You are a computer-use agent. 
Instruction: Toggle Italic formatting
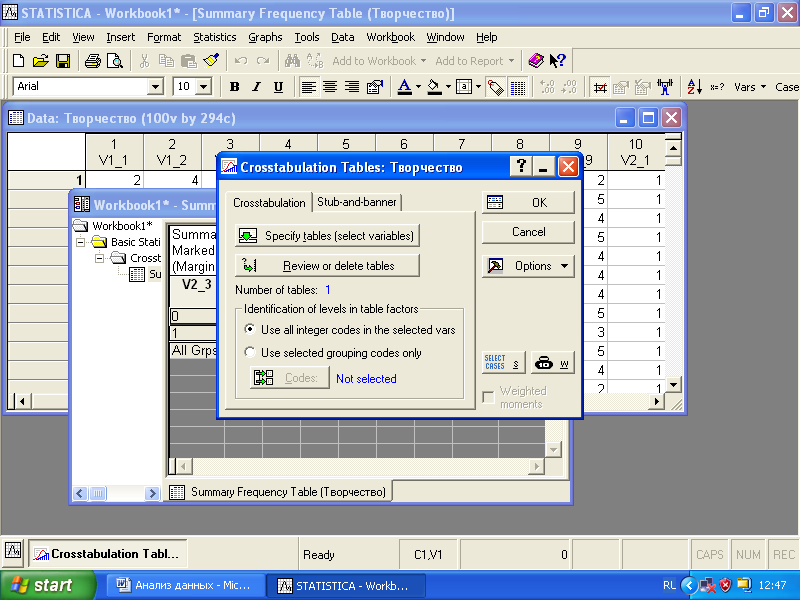tap(256, 87)
